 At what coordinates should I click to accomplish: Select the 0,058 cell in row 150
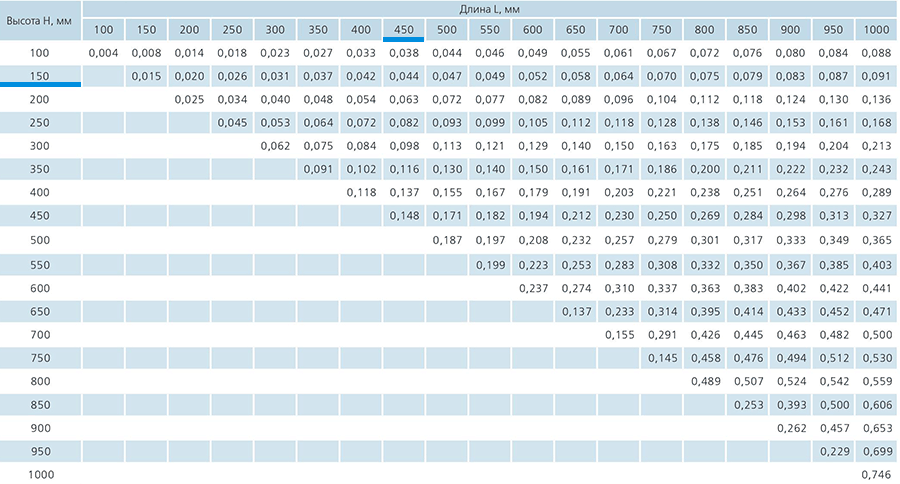(576, 76)
